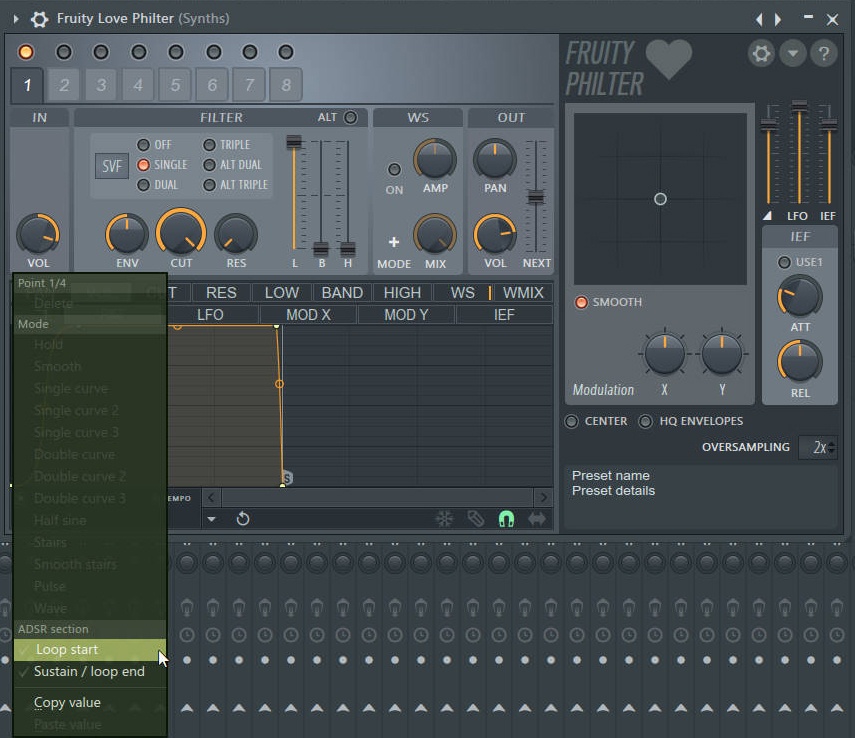The width and height of the screenshot is (855, 738).
Task: Open the plugin settings gear icon
Action: [761, 54]
